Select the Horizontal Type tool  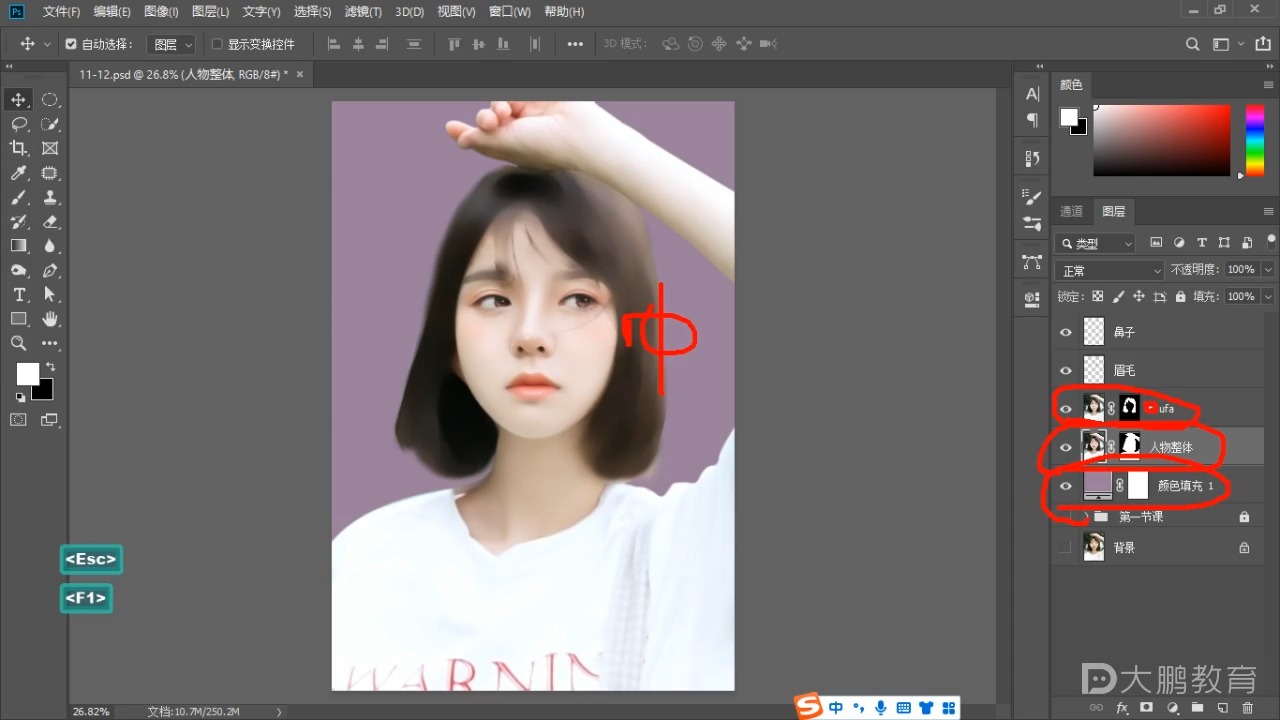pyautogui.click(x=19, y=295)
